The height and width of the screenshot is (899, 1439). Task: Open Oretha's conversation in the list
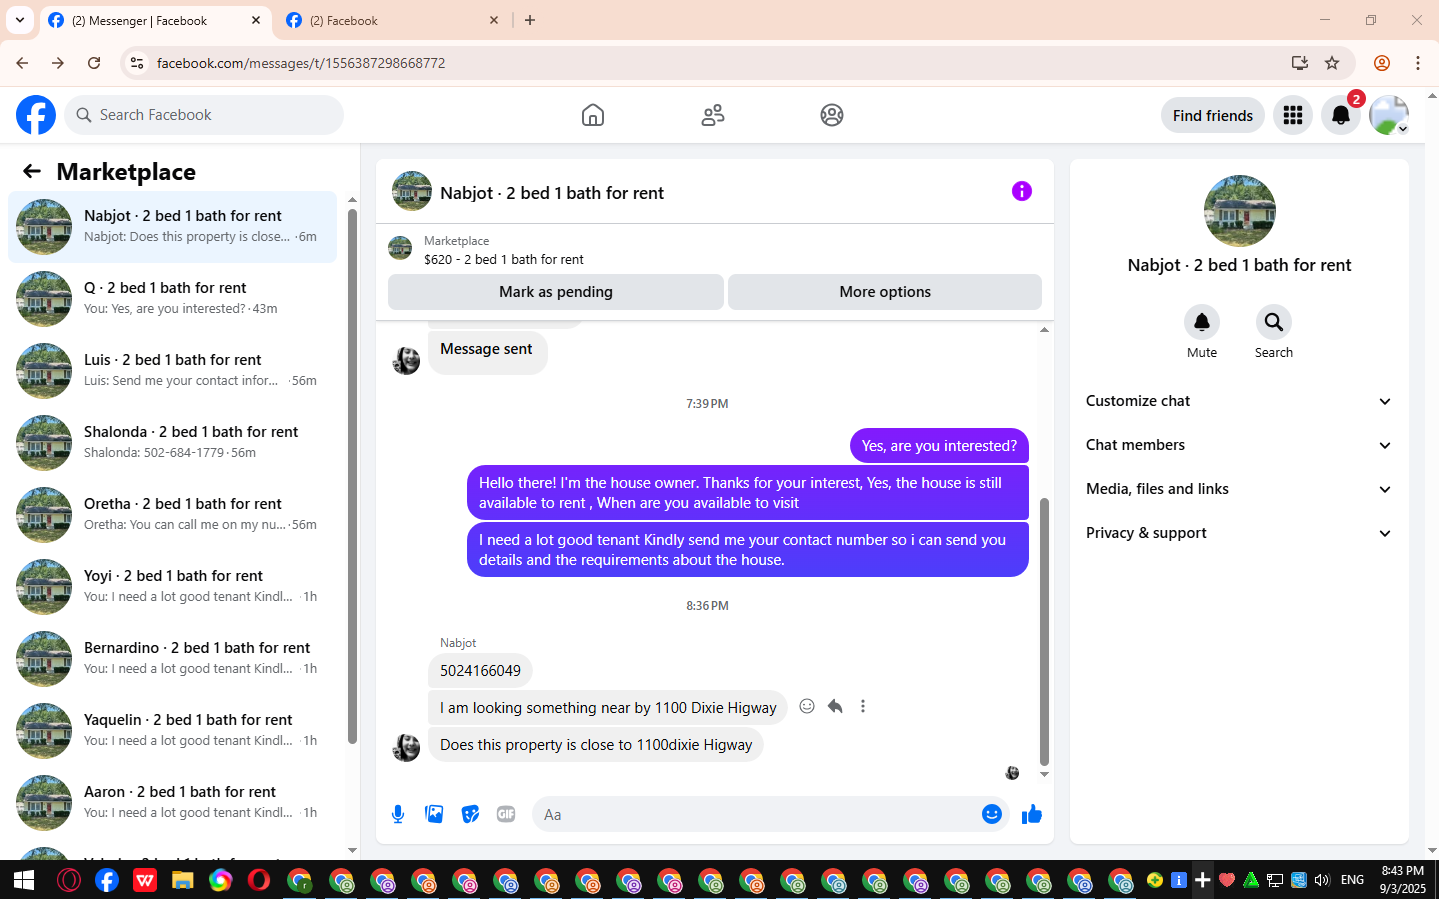coord(172,515)
